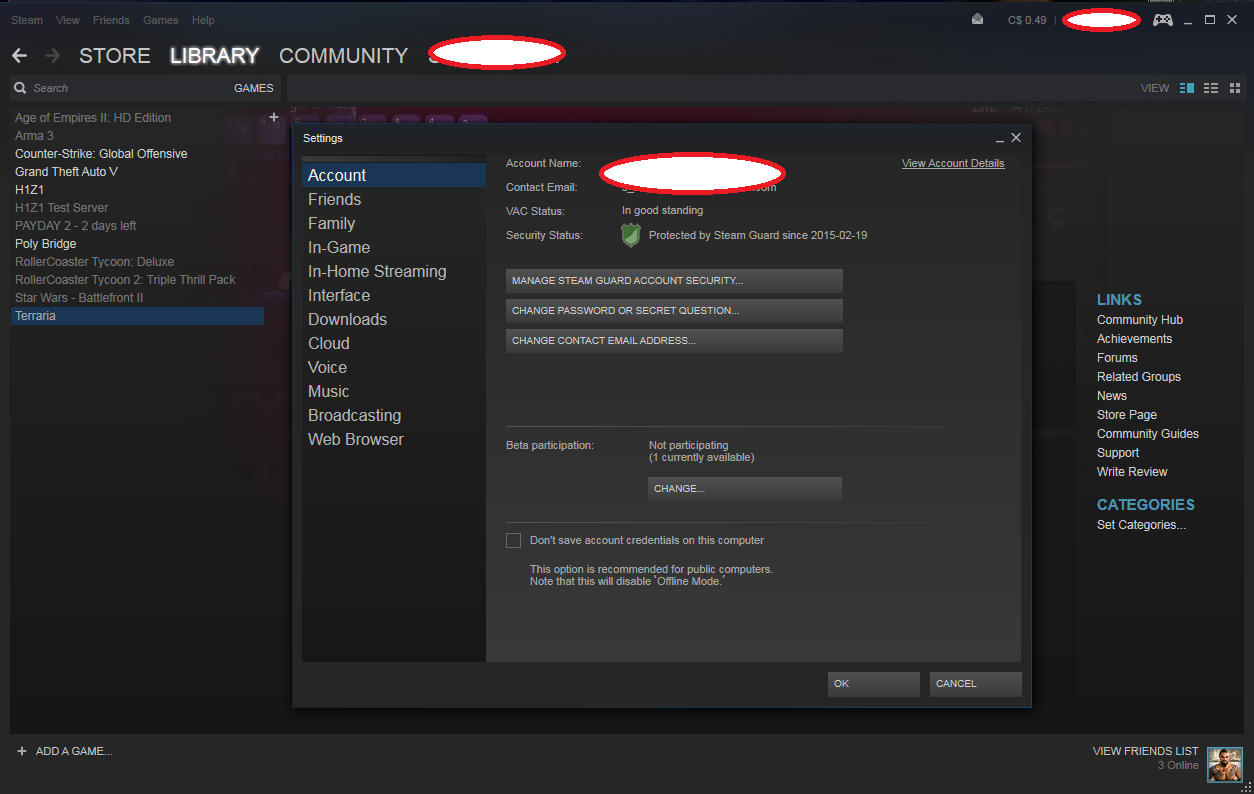Viewport: 1254px width, 794px height.
Task: Open View Account Details link
Action: pyautogui.click(x=953, y=163)
